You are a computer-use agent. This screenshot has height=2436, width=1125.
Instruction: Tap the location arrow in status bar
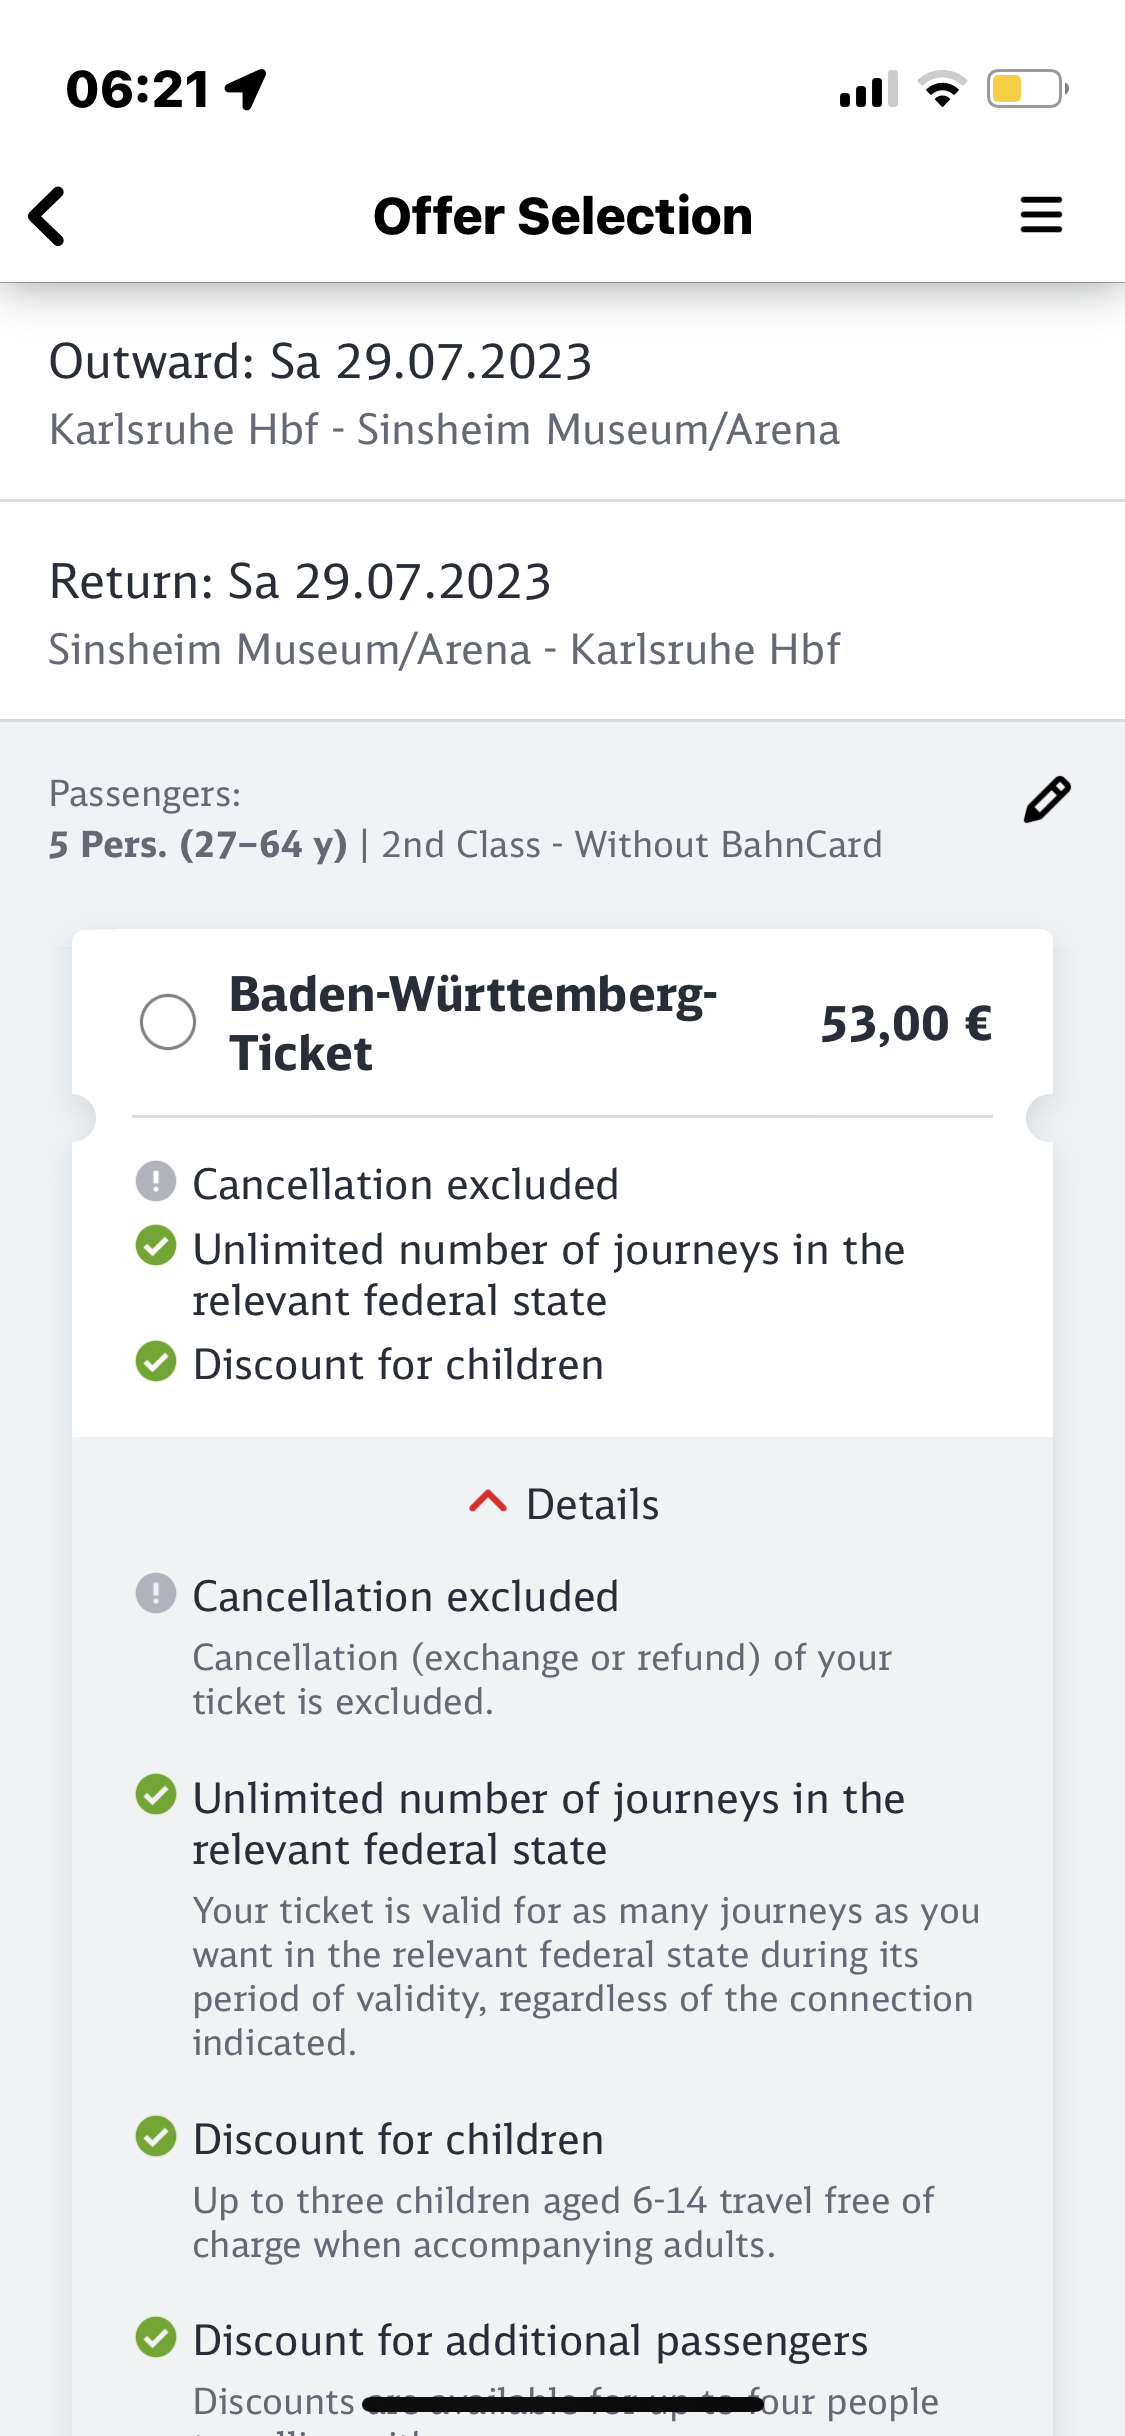point(246,89)
